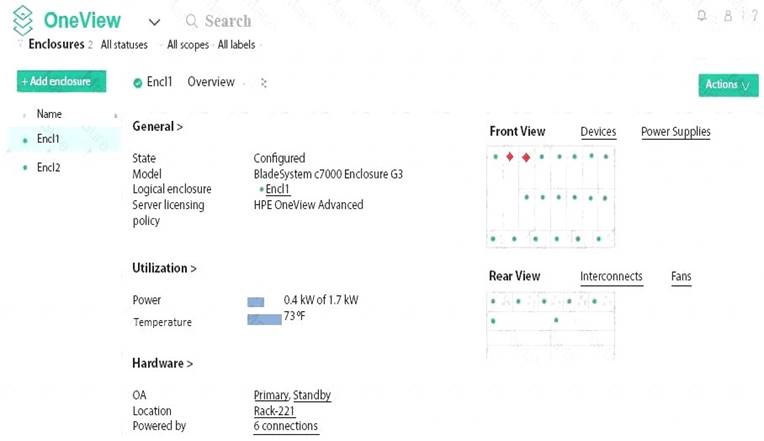Open the Fans link in Rear View
764x441 pixels.
[681, 277]
